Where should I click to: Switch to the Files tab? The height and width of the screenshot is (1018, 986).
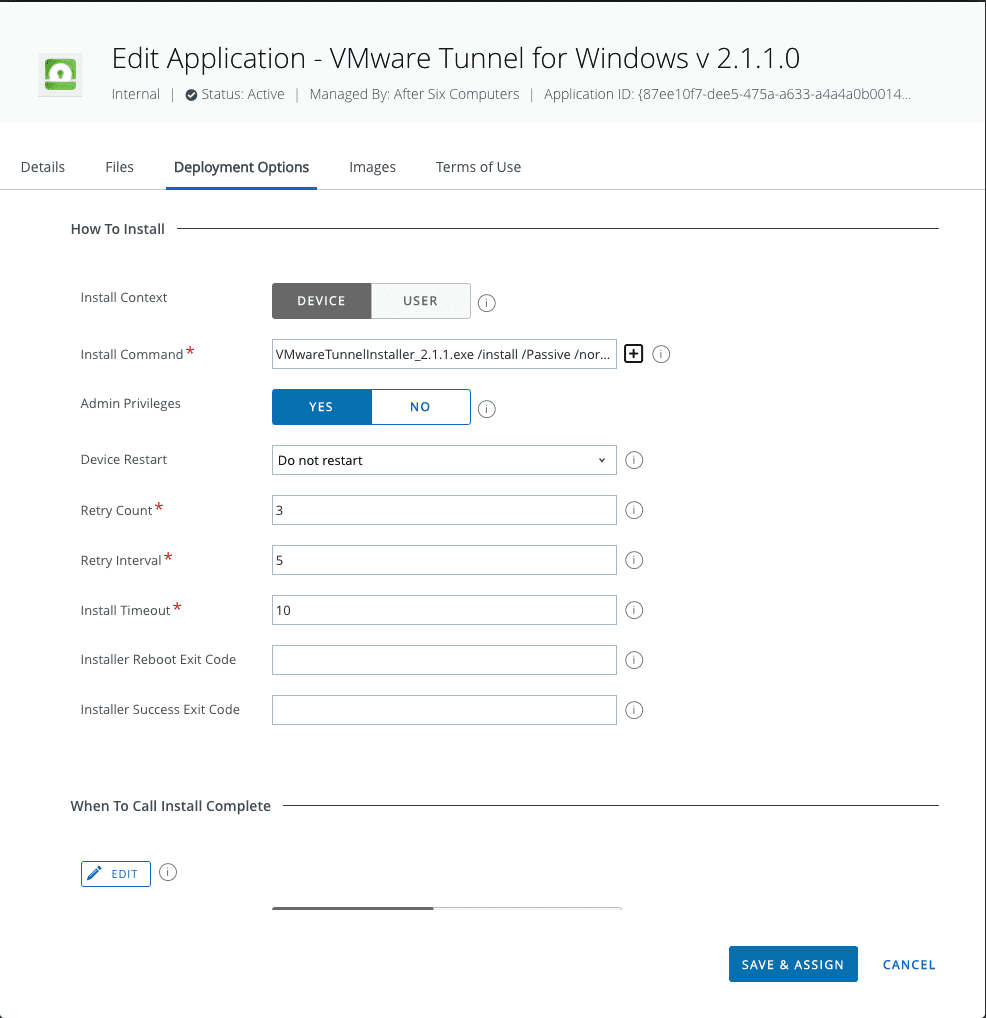tap(119, 167)
